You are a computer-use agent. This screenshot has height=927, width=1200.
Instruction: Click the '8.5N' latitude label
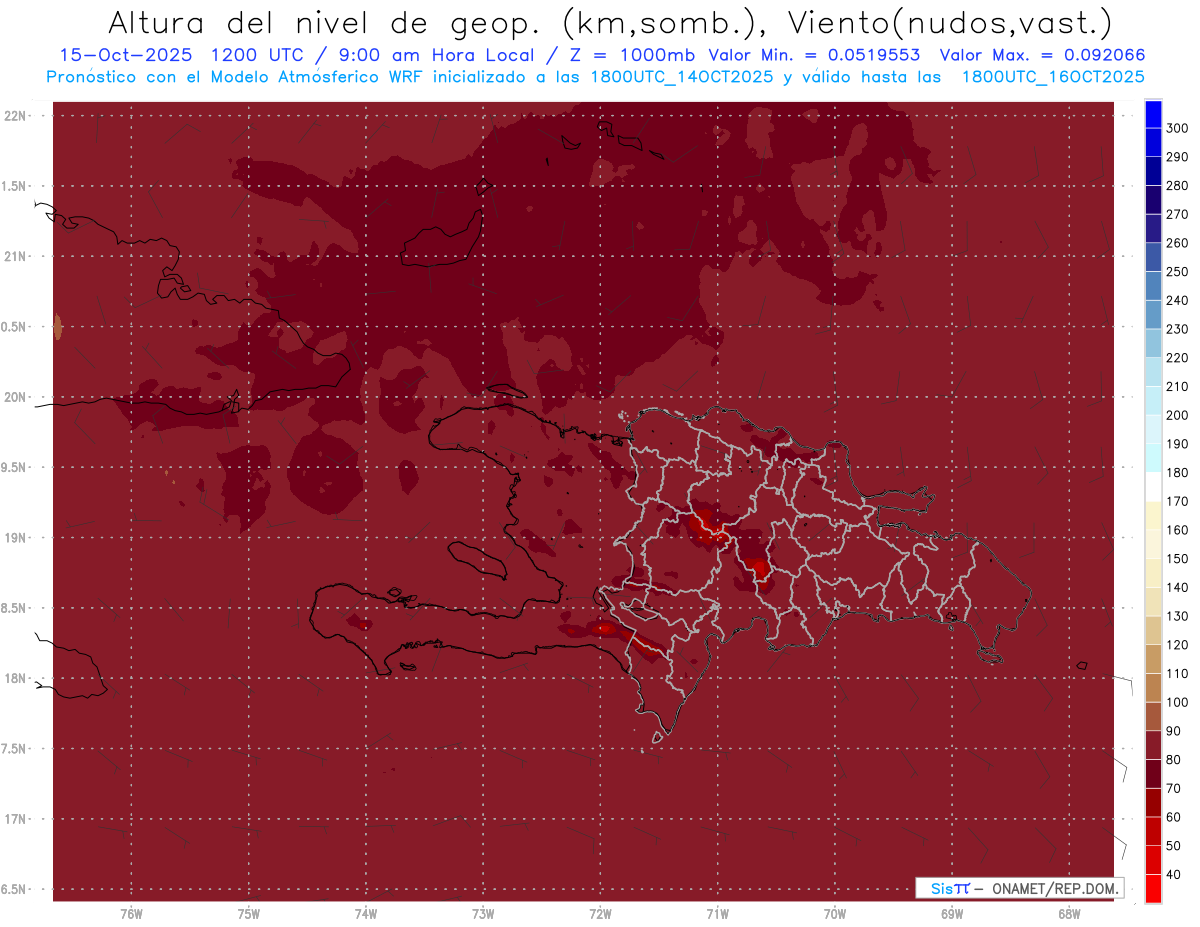[15, 608]
